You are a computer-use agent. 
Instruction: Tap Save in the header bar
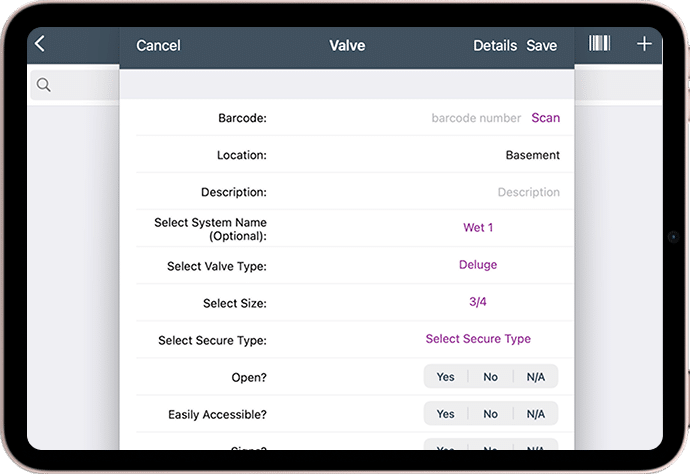point(542,45)
